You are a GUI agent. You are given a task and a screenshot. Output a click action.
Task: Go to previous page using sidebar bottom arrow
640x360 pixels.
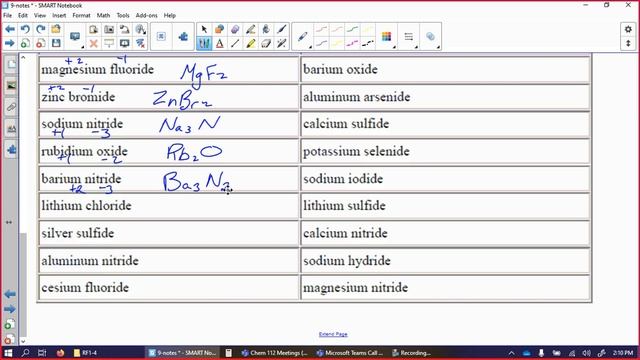10,294
